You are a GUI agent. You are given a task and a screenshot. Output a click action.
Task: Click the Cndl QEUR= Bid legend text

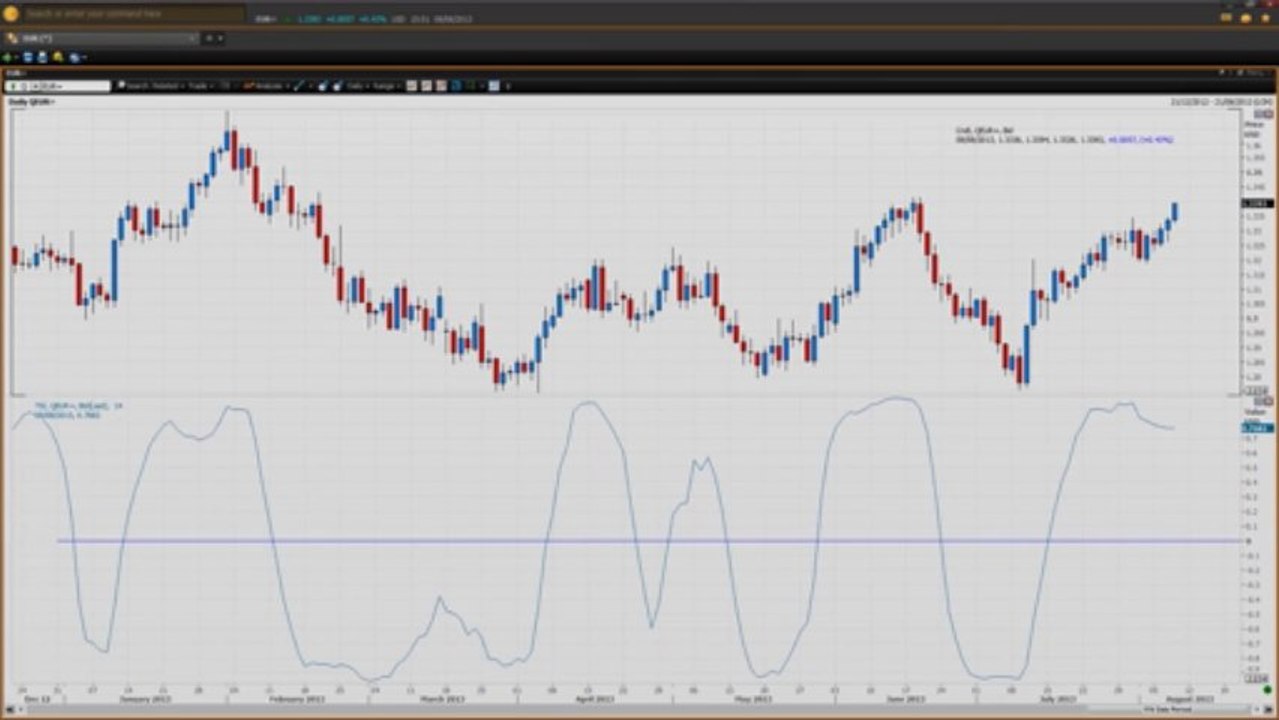pyautogui.click(x=985, y=130)
